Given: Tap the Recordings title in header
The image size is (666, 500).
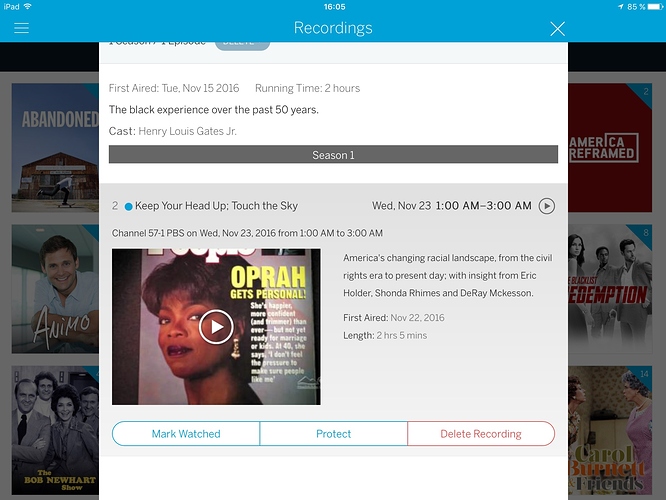Looking at the screenshot, I should (x=333, y=28).
